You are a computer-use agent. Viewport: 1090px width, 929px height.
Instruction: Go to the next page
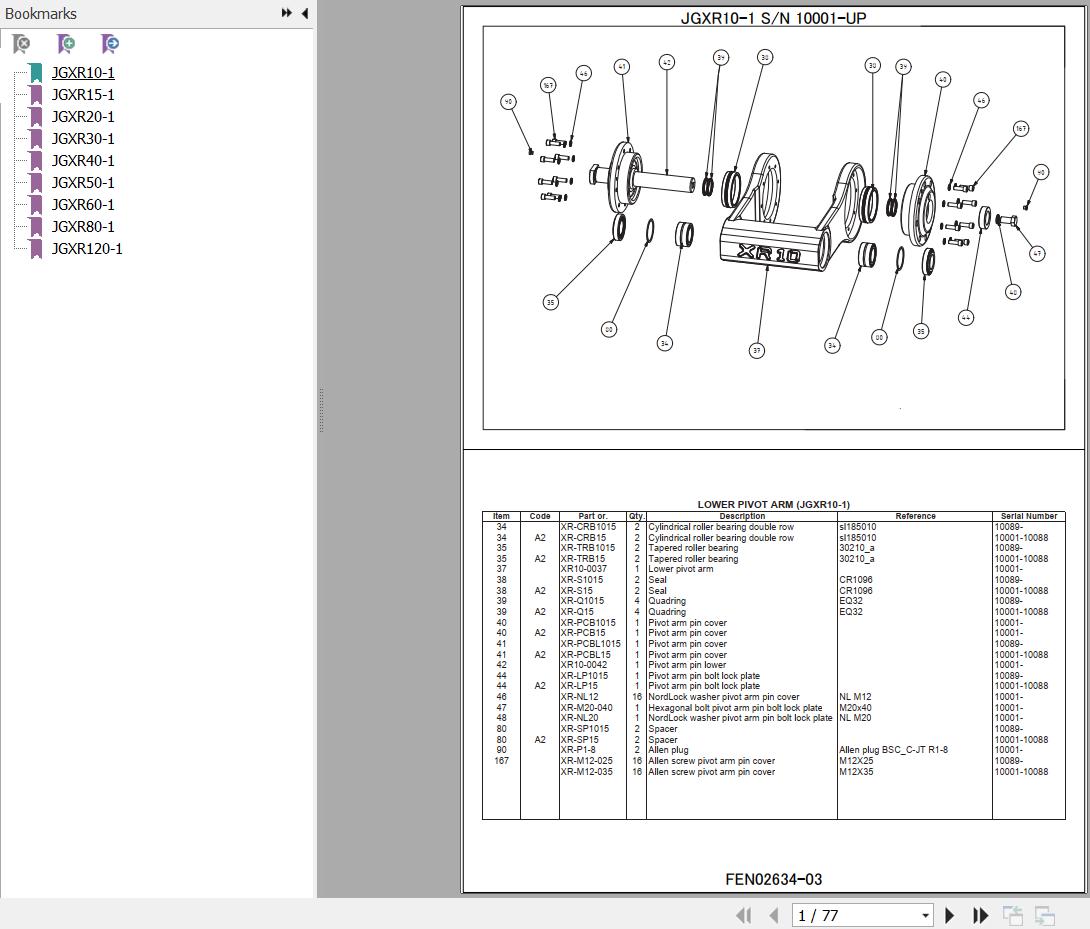(x=950, y=915)
